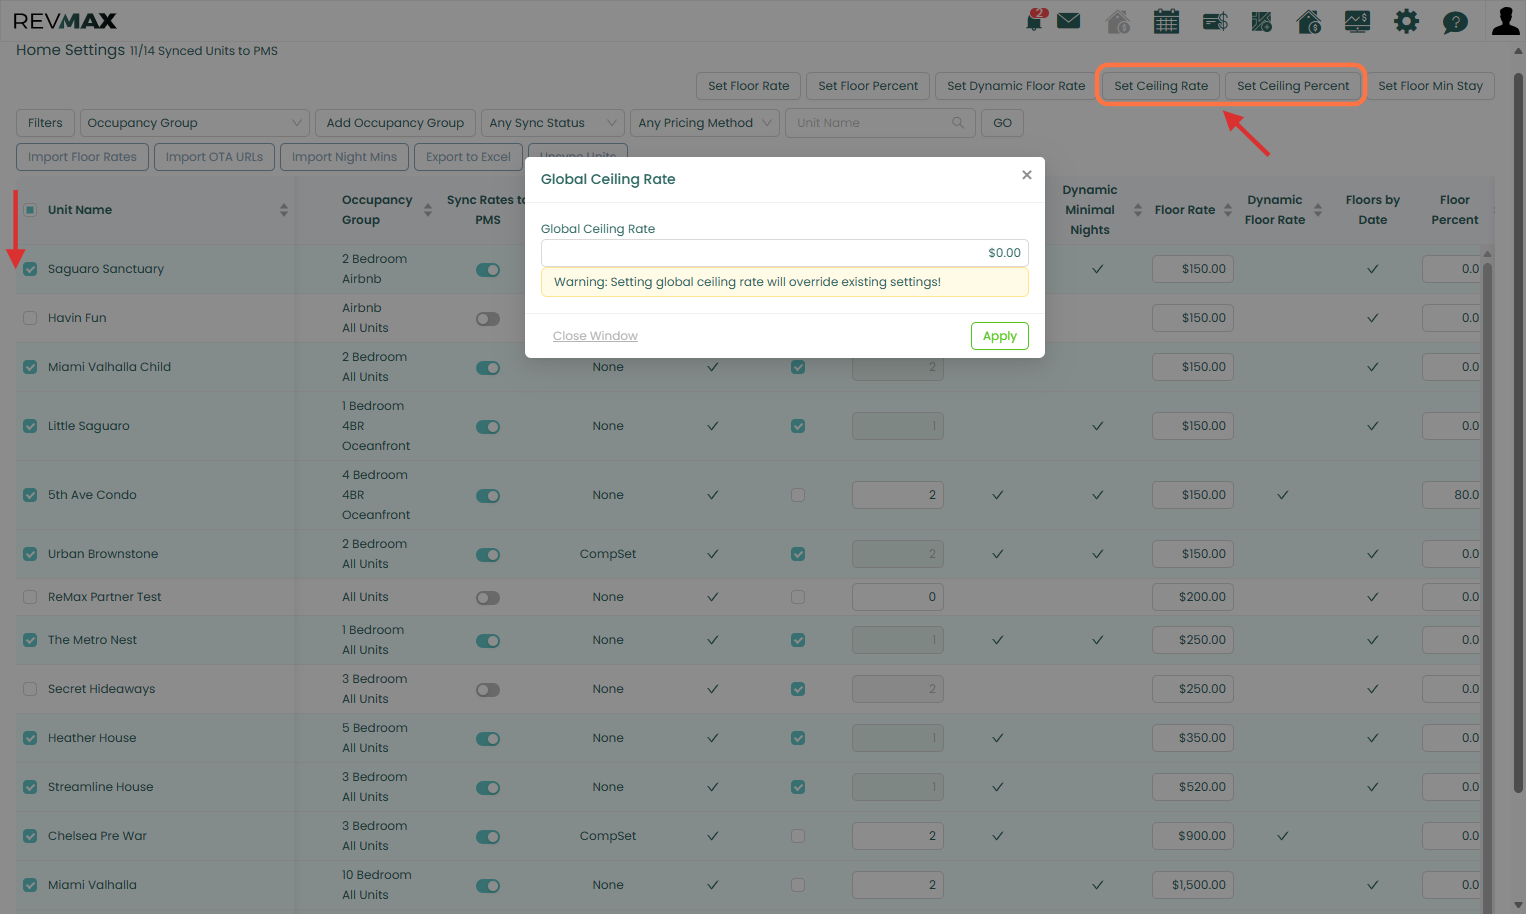The height and width of the screenshot is (914, 1526).
Task: Open the user profile icon
Action: 1505,21
